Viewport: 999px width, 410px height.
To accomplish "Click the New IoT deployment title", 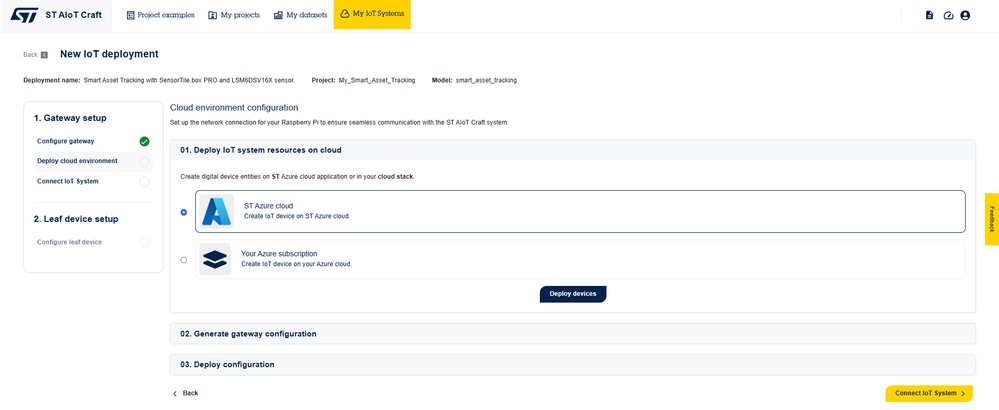I will (x=109, y=54).
